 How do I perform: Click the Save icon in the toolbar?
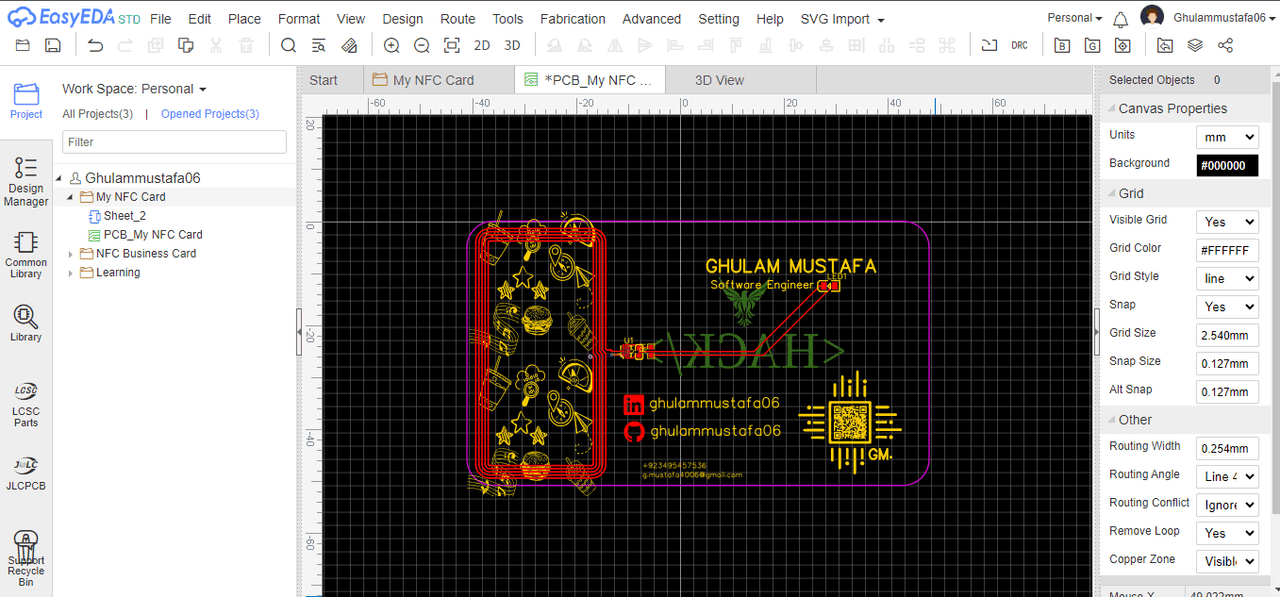point(53,45)
